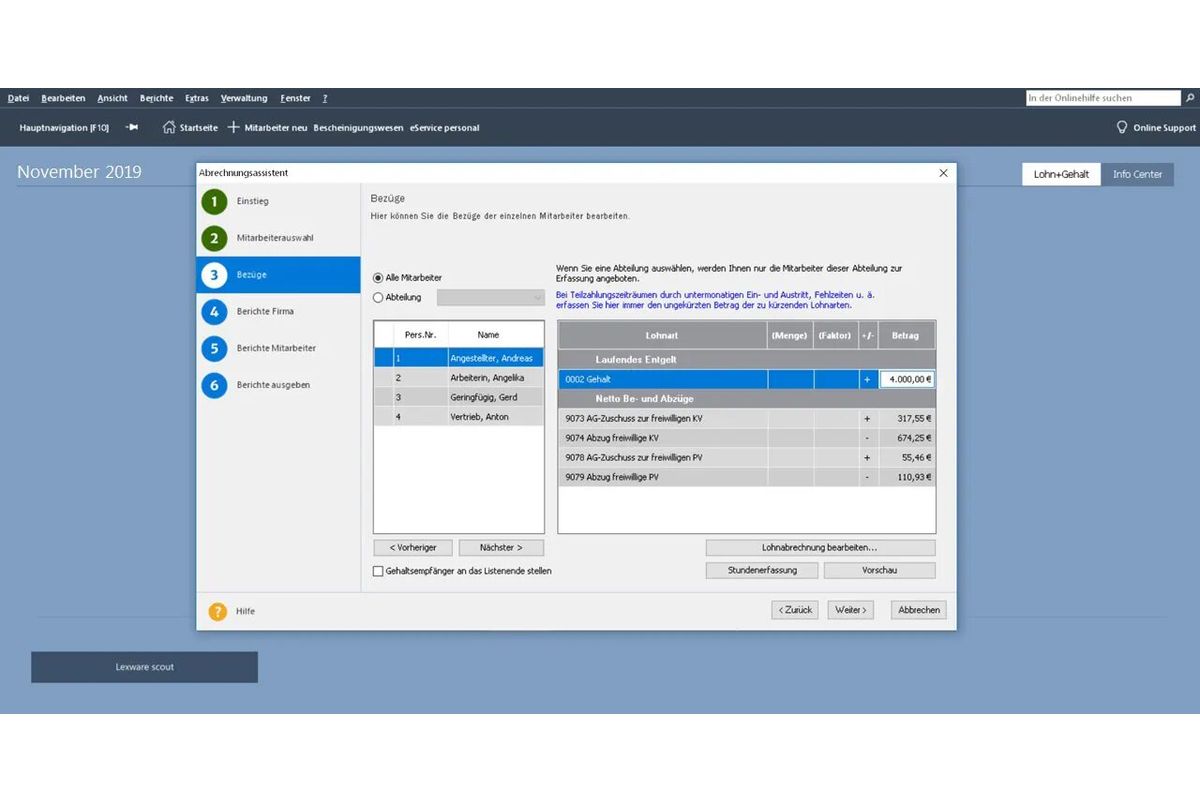Click the Abbrechen button
The width and height of the screenshot is (1200, 800).
[918, 610]
